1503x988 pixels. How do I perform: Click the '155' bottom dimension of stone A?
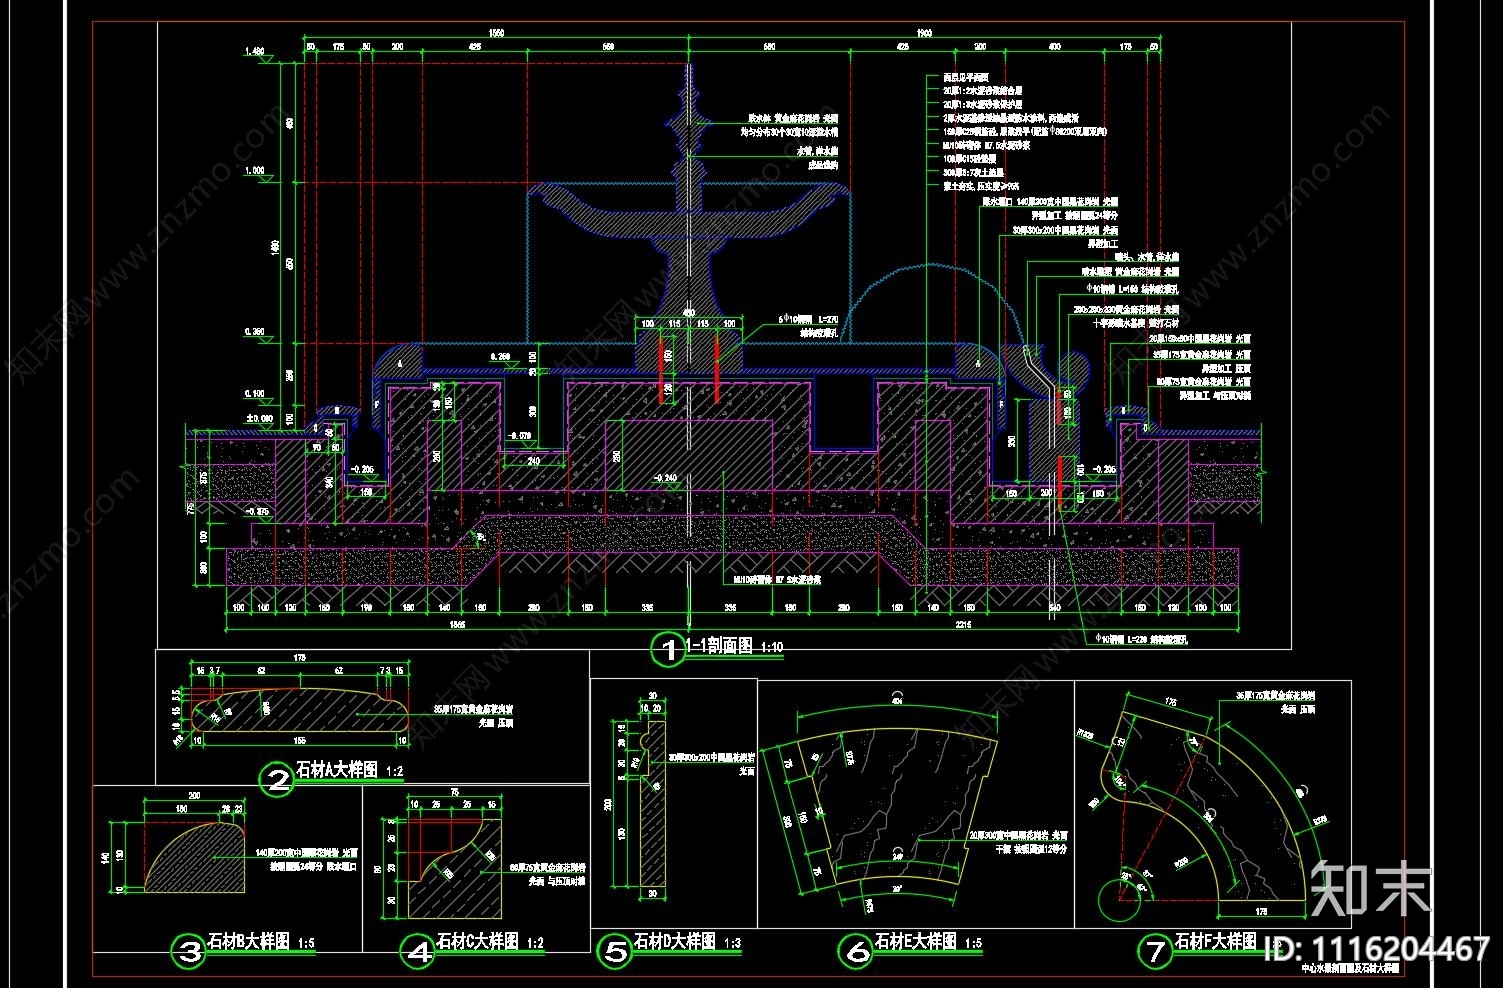299,741
